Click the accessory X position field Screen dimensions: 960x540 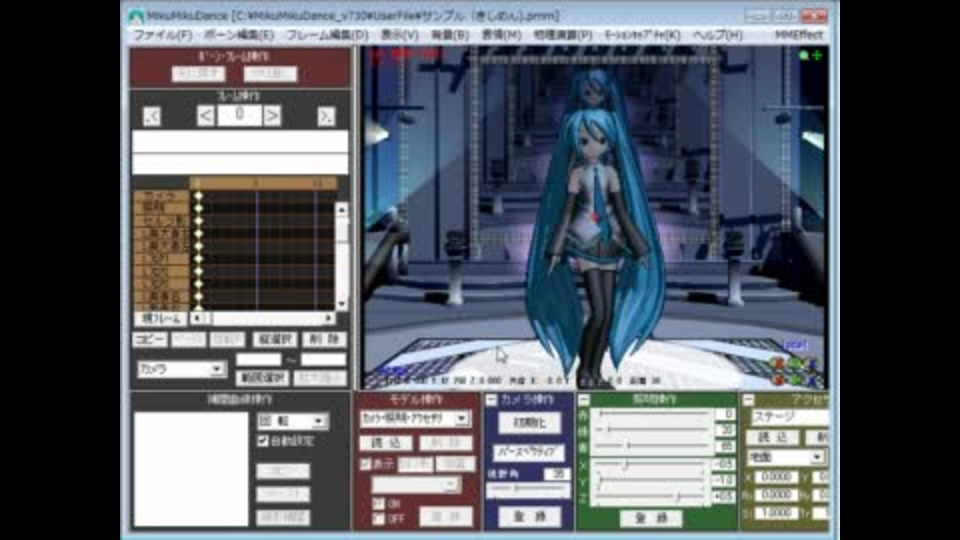[x=776, y=476]
